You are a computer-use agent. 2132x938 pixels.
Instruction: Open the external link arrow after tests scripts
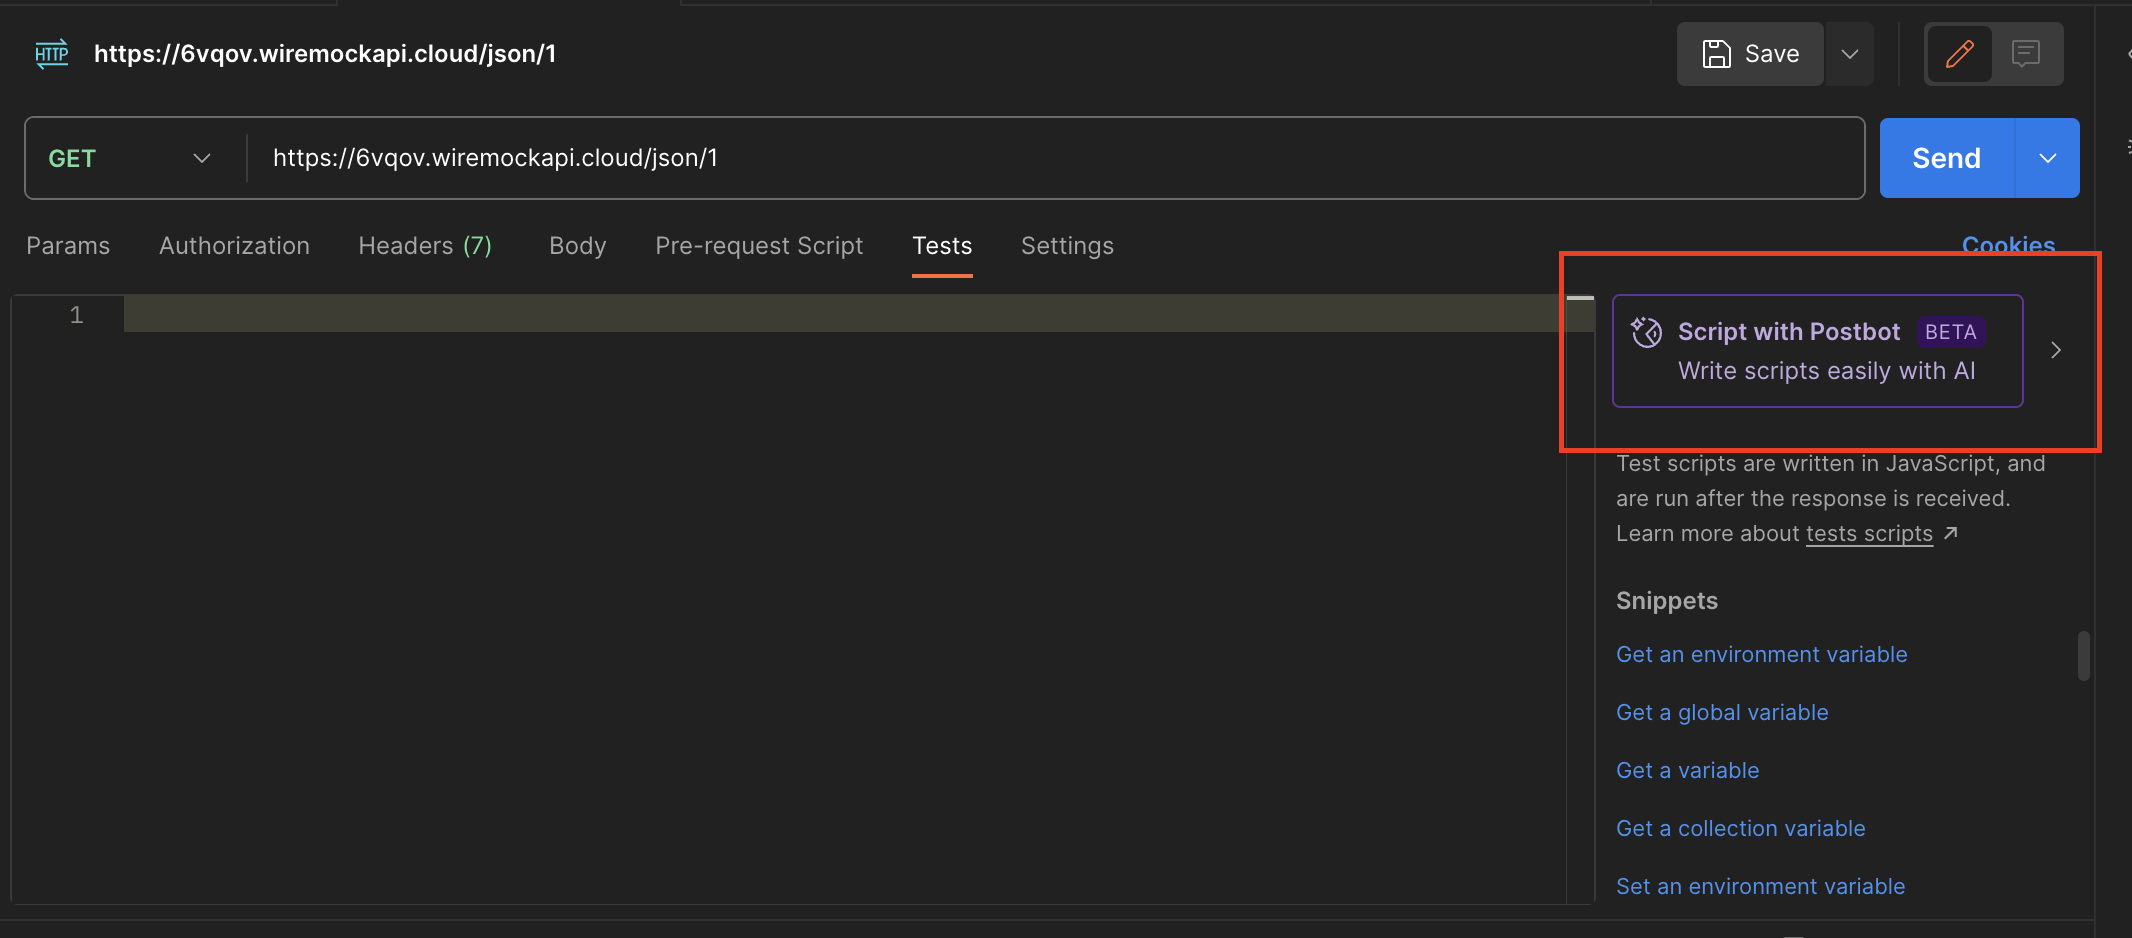(x=1950, y=533)
